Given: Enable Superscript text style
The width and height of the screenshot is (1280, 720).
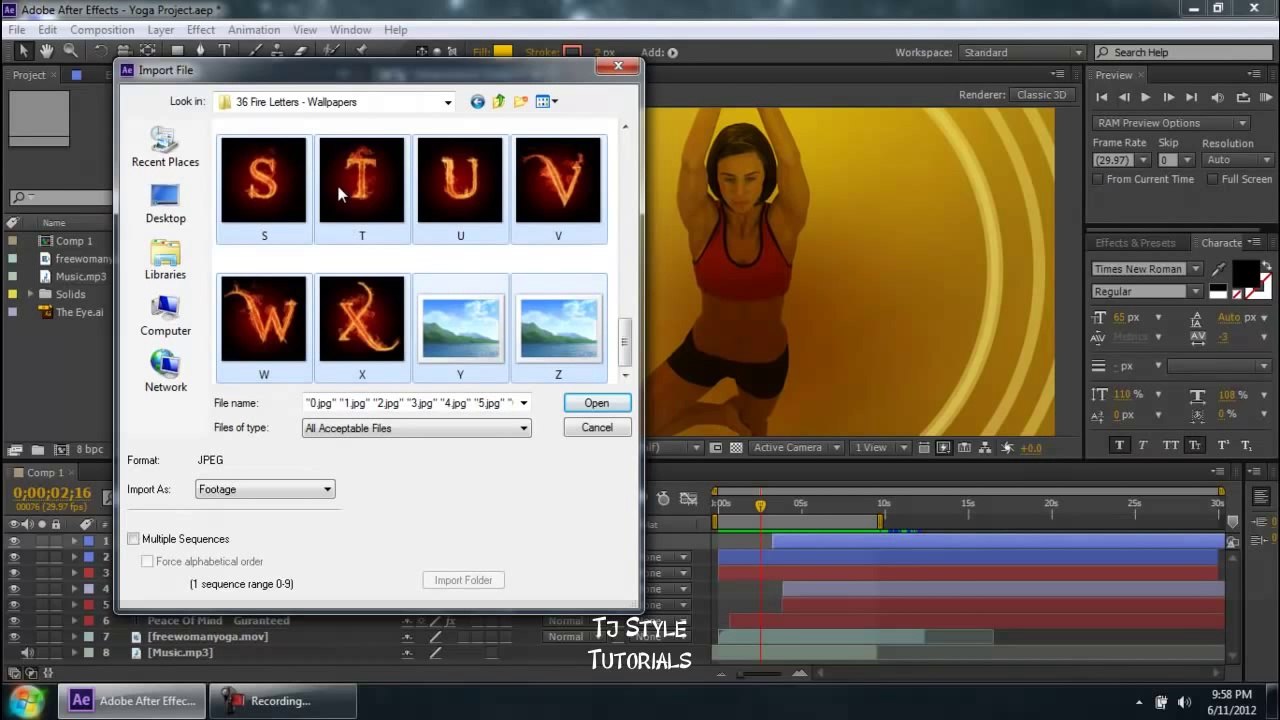Looking at the screenshot, I should click(1222, 445).
